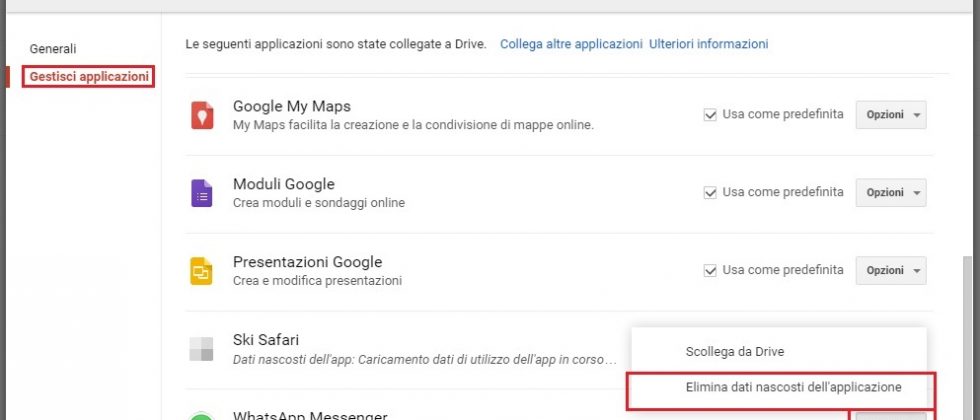Open Opzioni dropdown for Google My Maps

pyautogui.click(x=890, y=115)
